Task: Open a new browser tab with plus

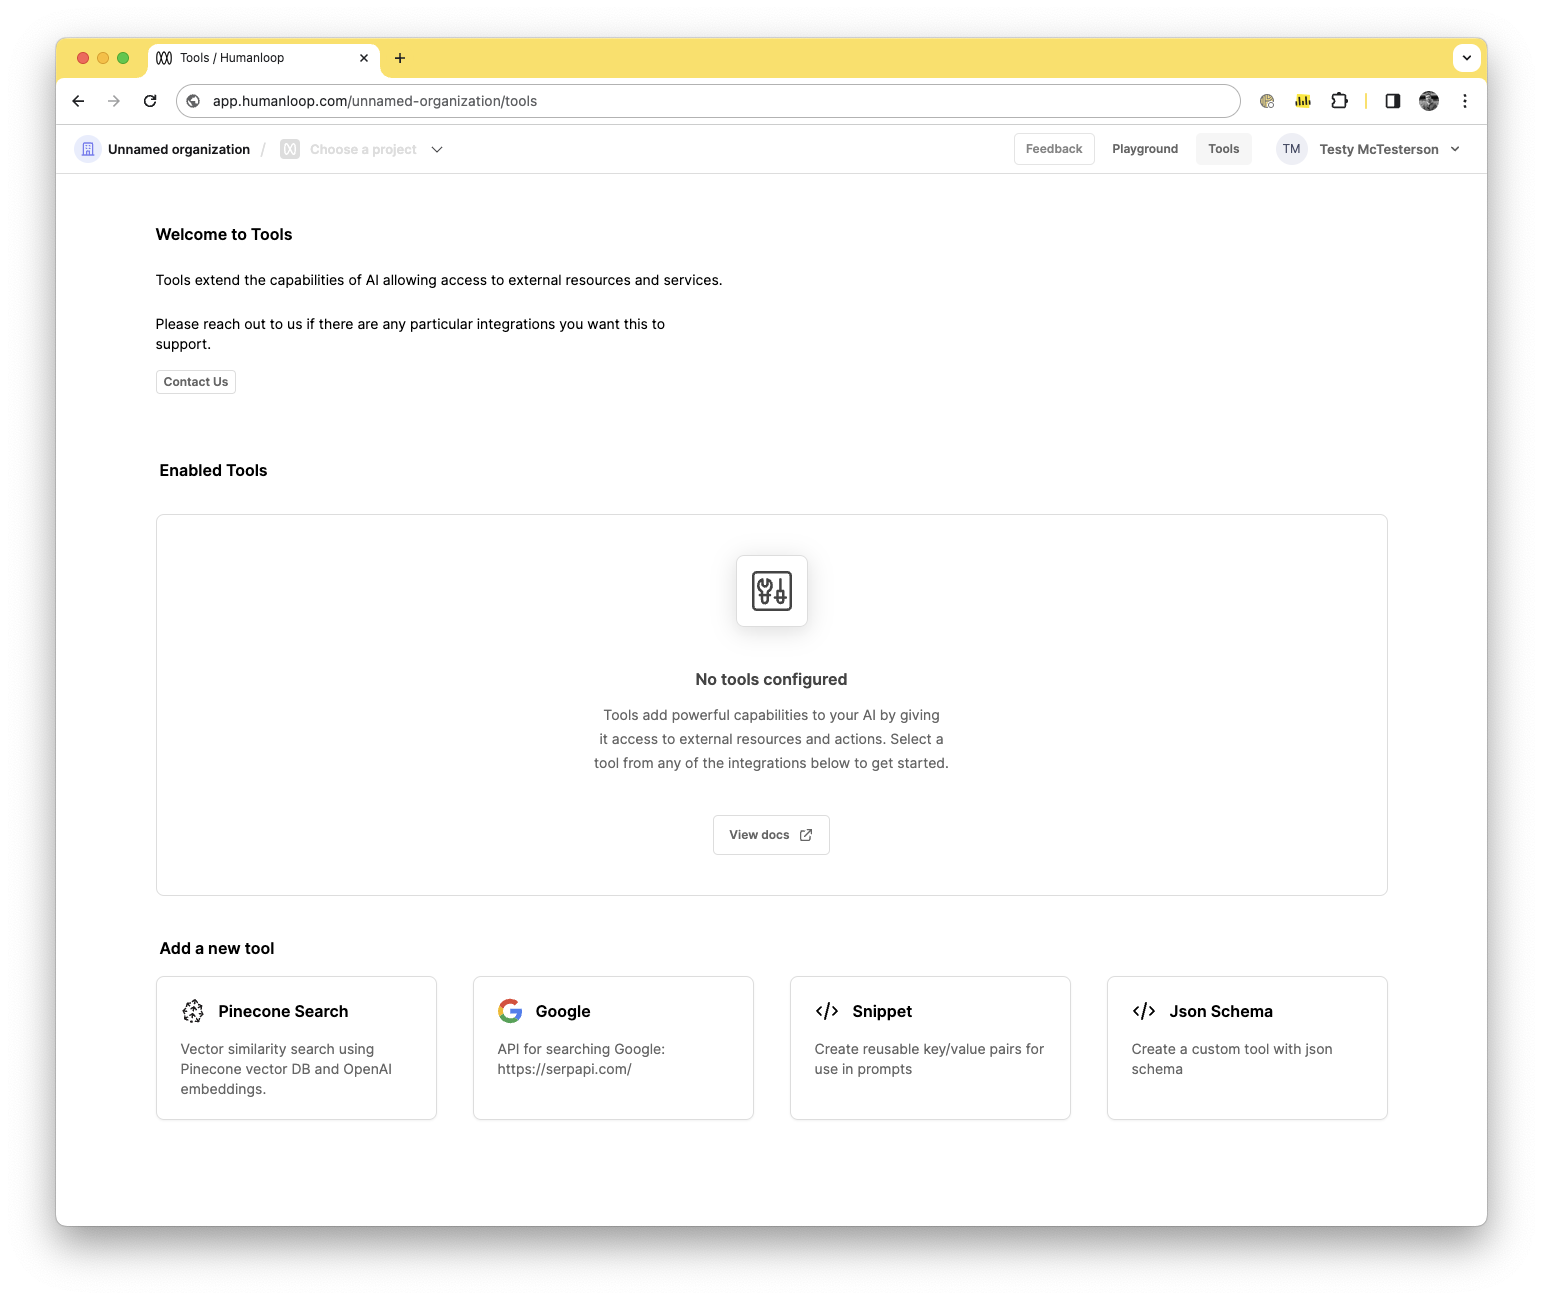Action: point(400,58)
